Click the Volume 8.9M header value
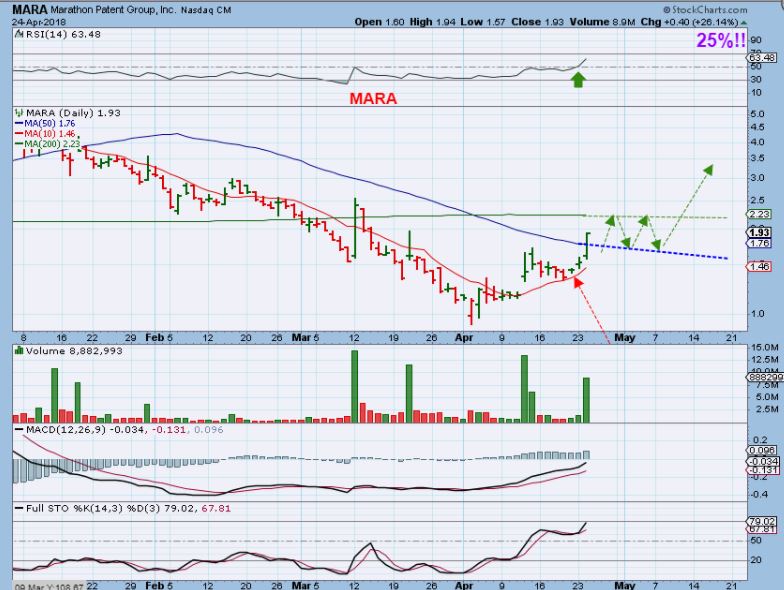 [602, 22]
